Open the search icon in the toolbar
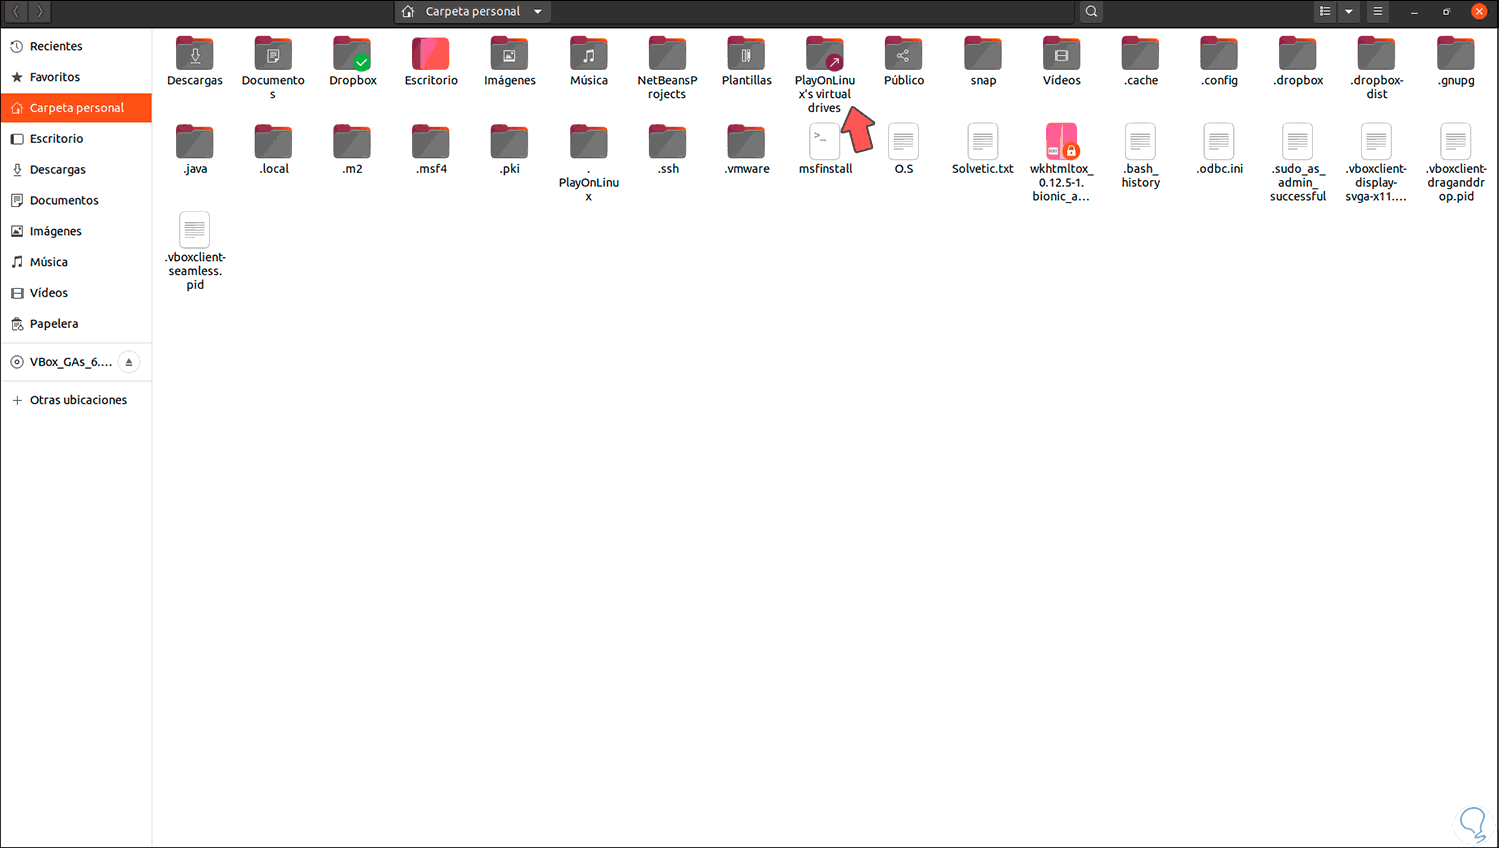The image size is (1500, 848). click(x=1090, y=11)
